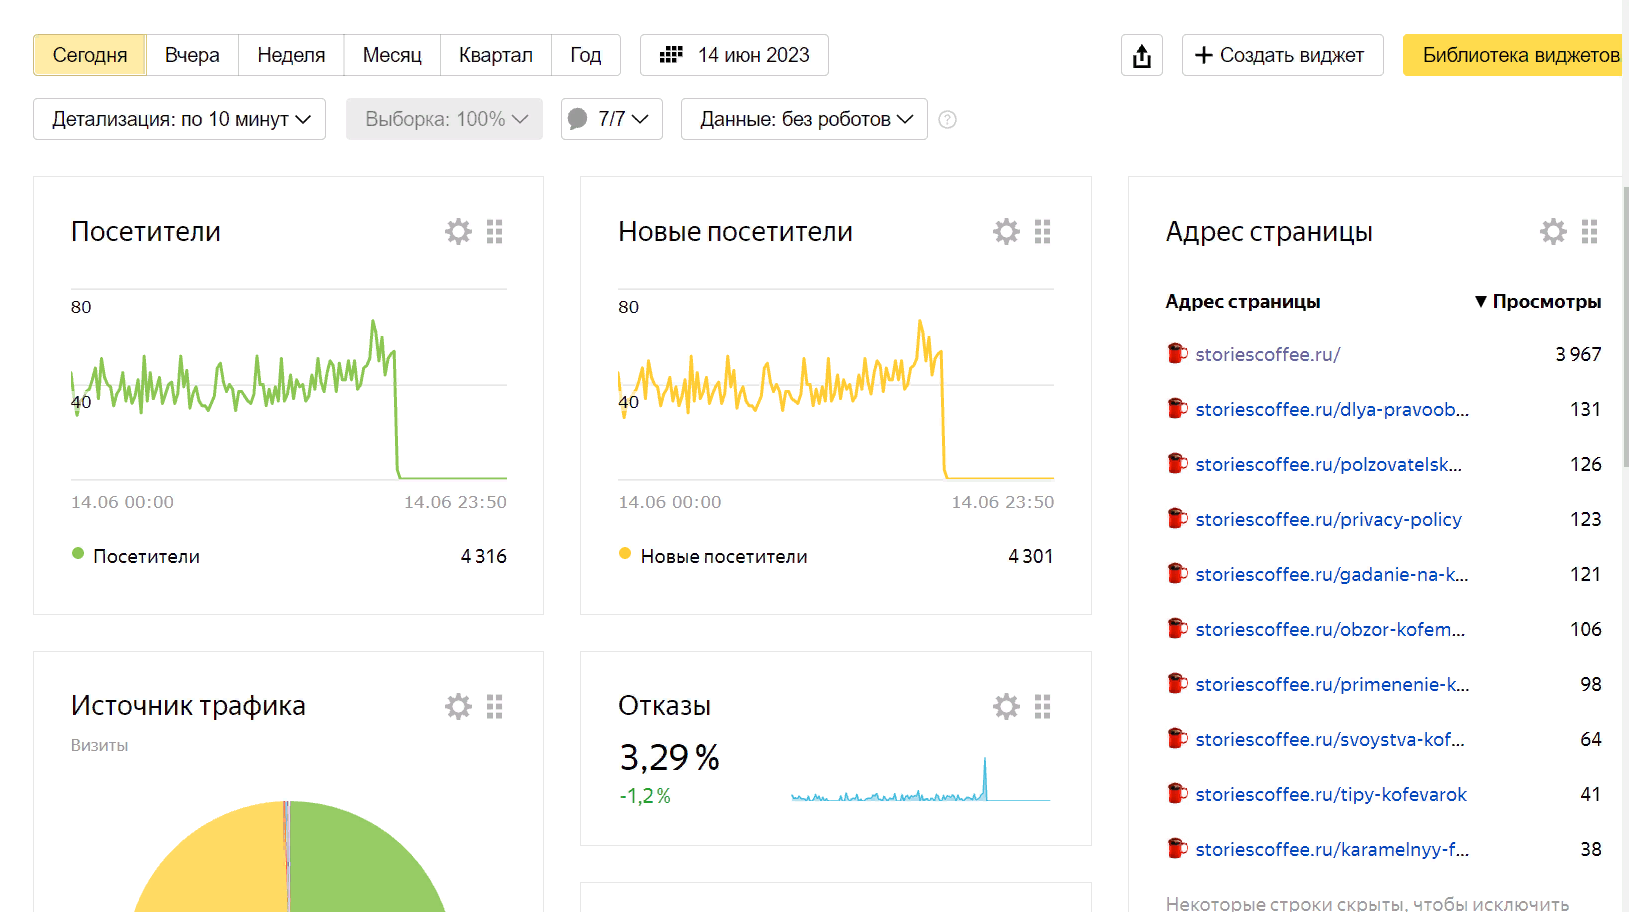
Task: Toggle green Посетители legend marker
Action: click(x=78, y=554)
